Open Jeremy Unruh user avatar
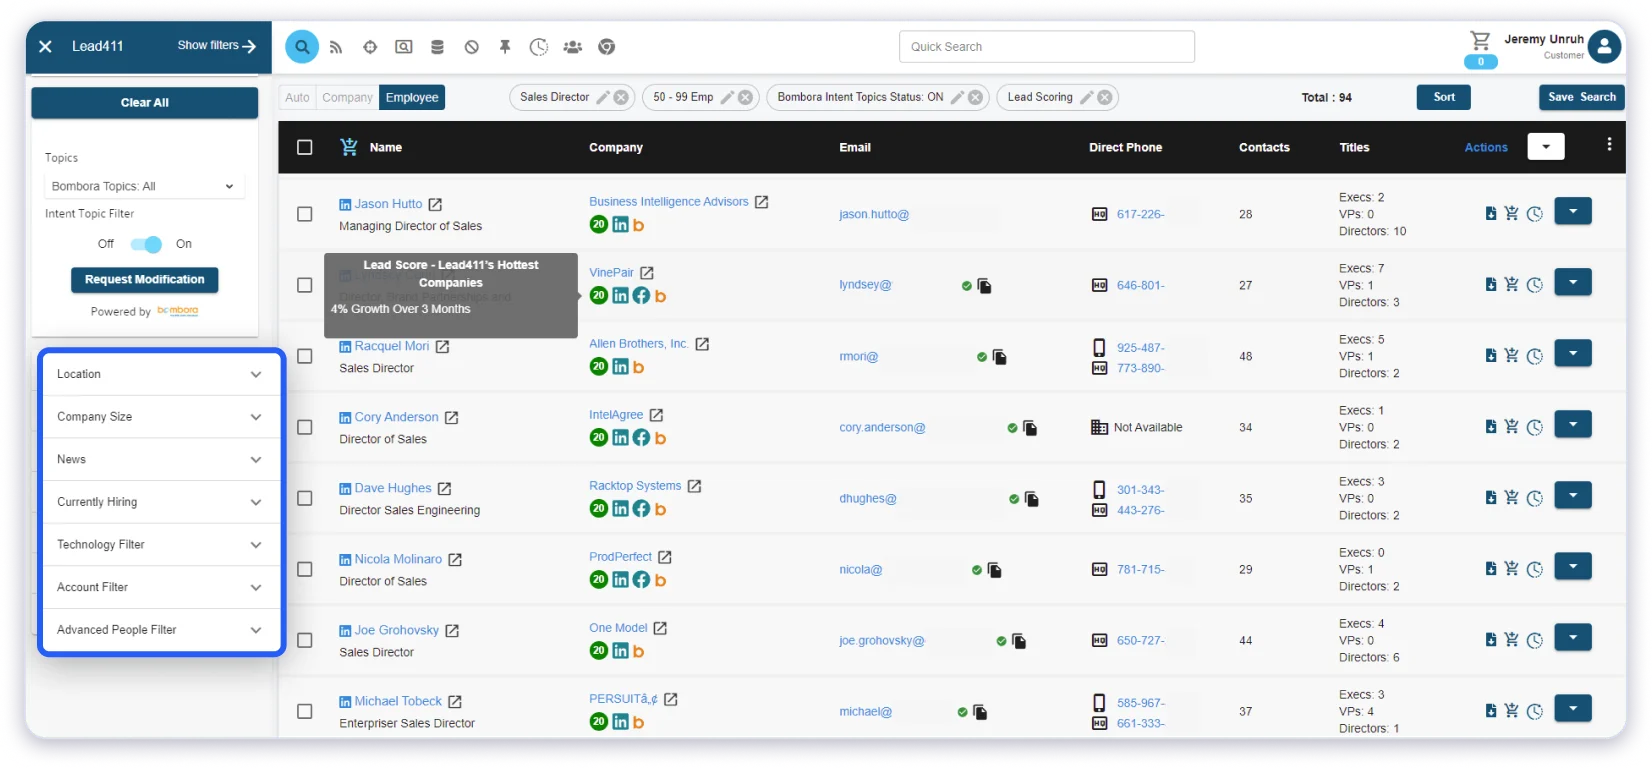Image resolution: width=1652 pixels, height=768 pixels. tap(1605, 46)
